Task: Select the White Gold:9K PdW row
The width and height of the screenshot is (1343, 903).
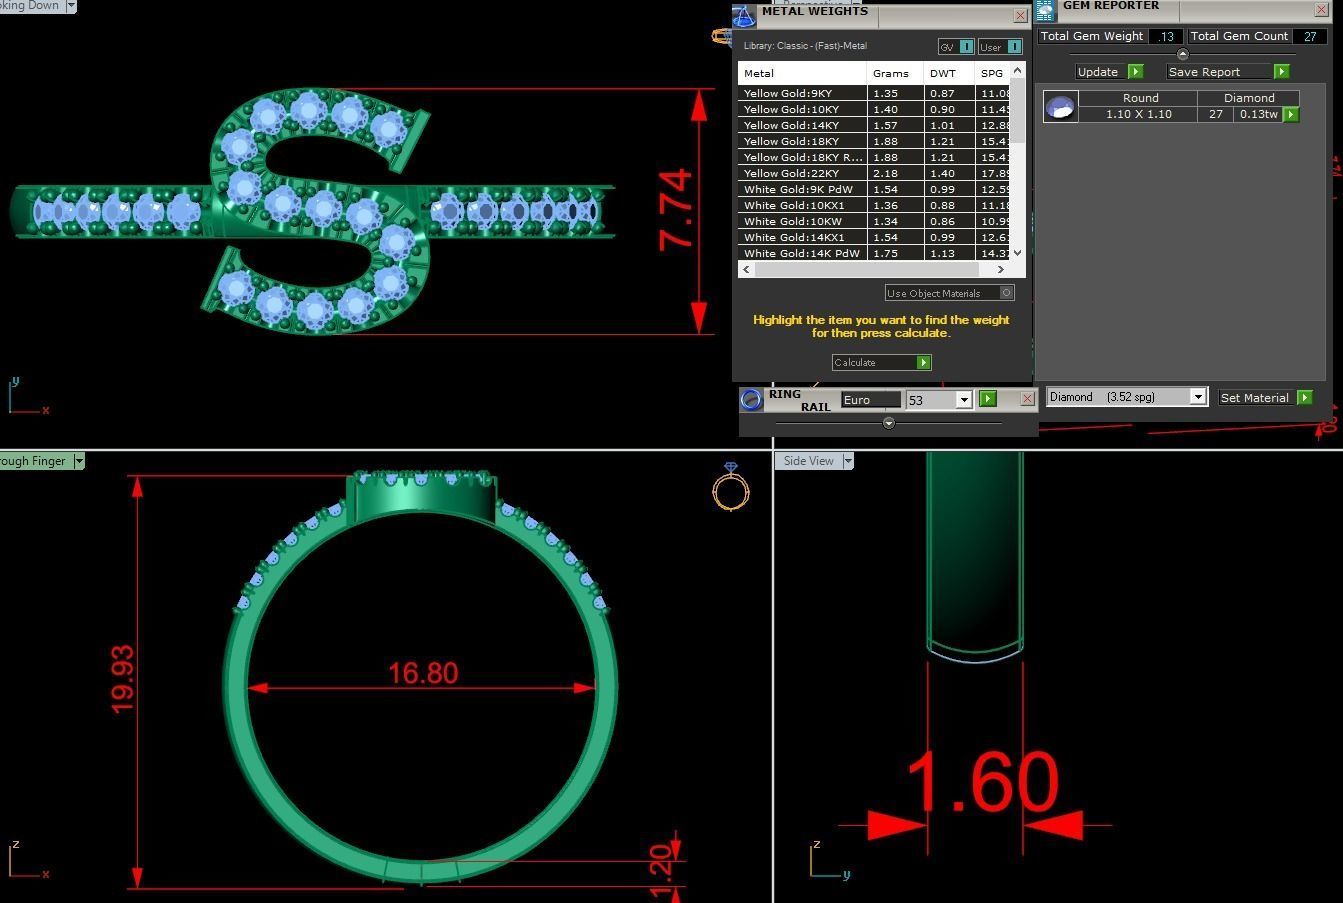Action: [x=875, y=189]
